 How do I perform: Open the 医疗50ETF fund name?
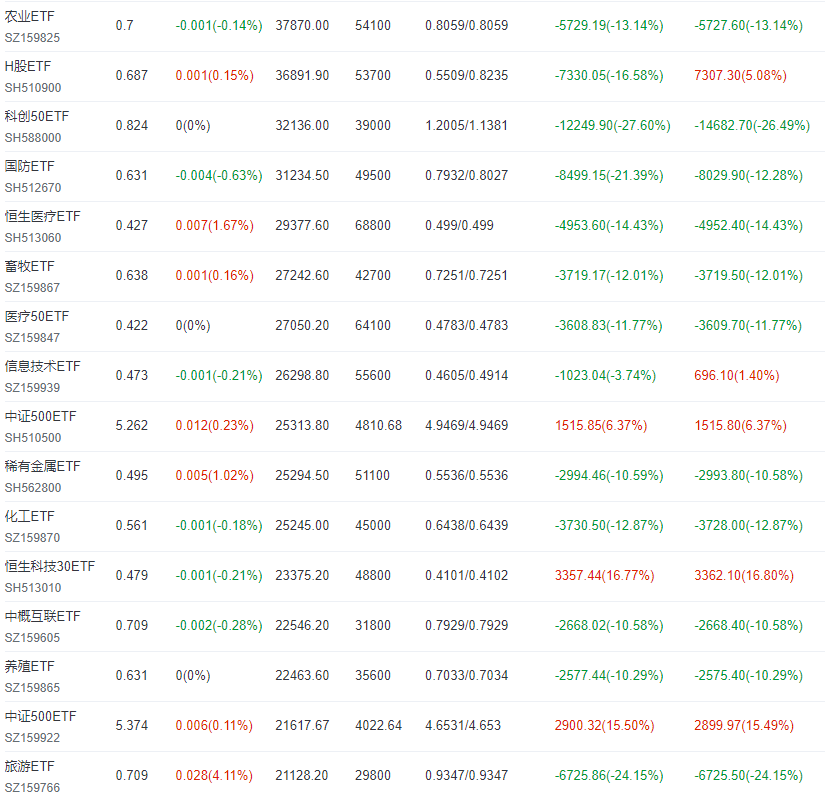point(37,316)
